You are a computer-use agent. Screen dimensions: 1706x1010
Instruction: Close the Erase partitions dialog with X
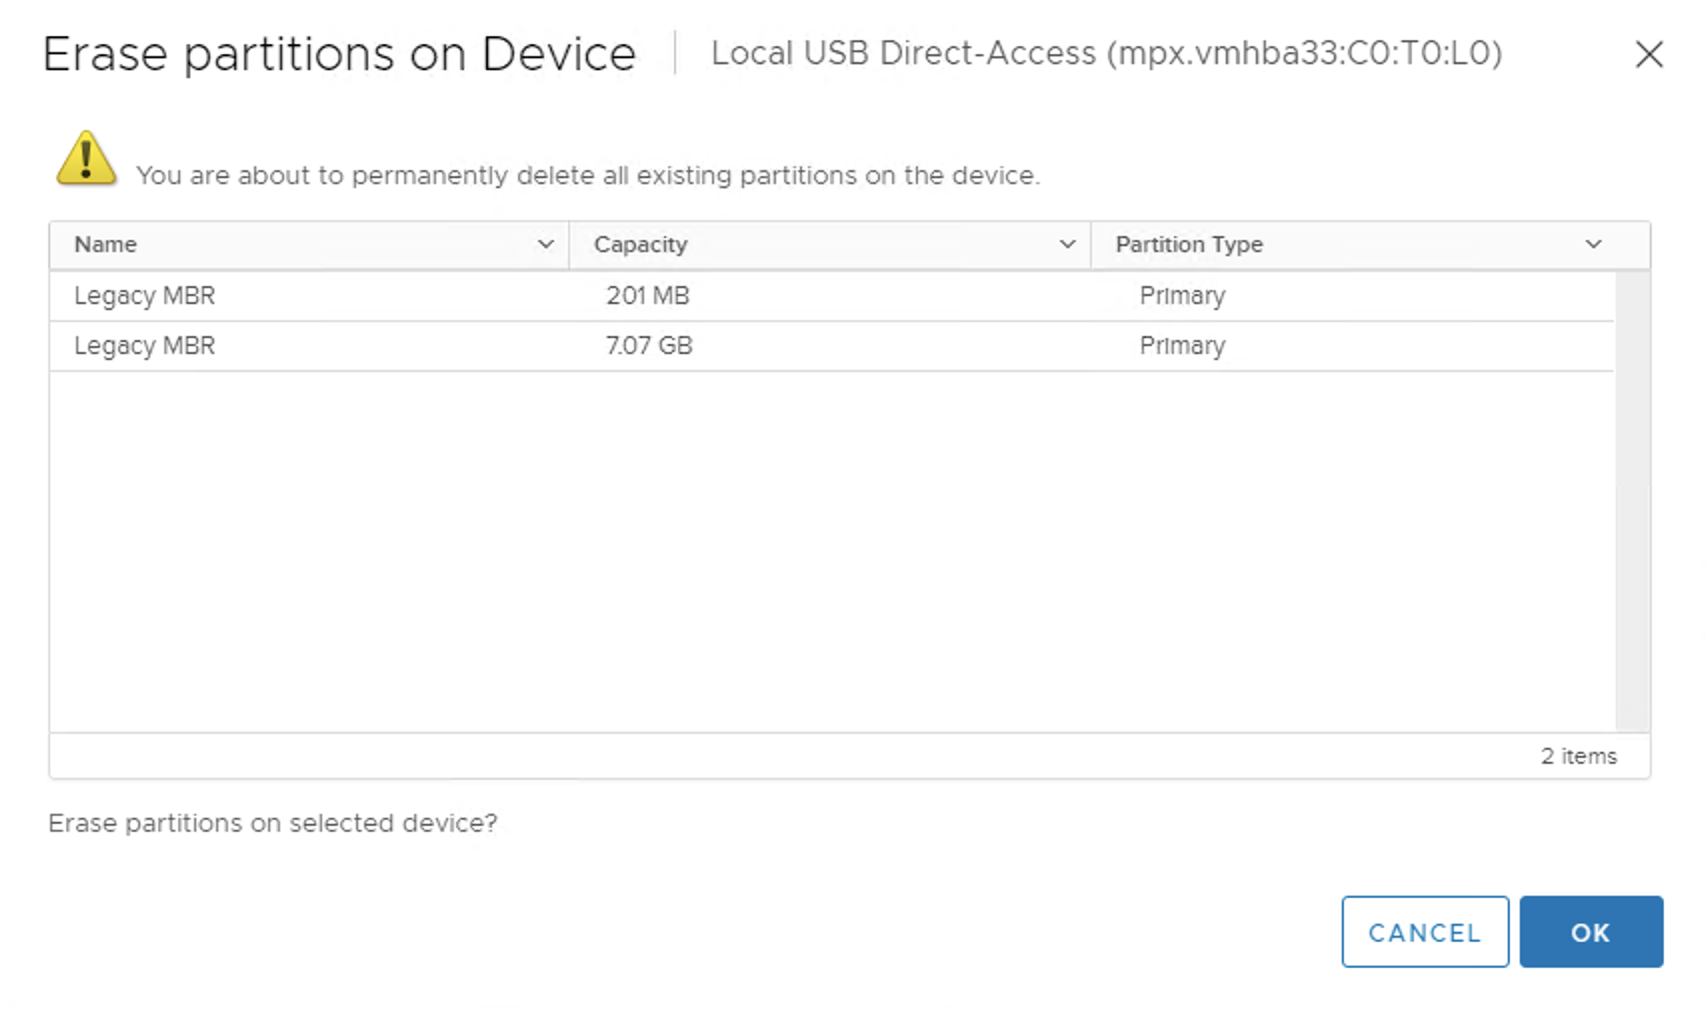point(1649,54)
